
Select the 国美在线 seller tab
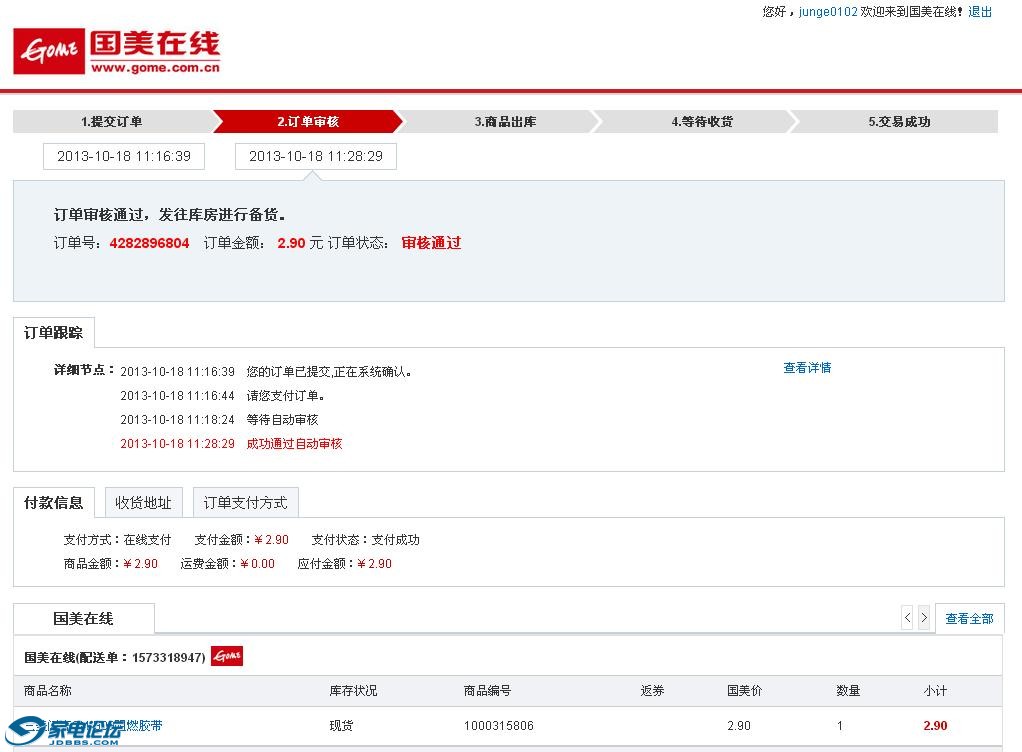coord(83,618)
